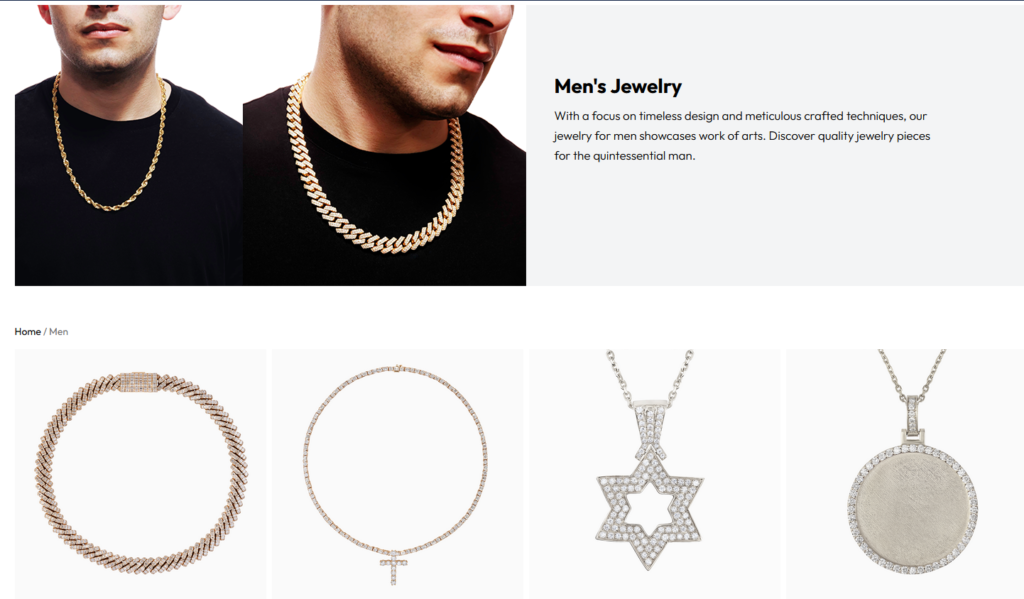View the round medallion pendant product
1024x599 pixels.
905,474
